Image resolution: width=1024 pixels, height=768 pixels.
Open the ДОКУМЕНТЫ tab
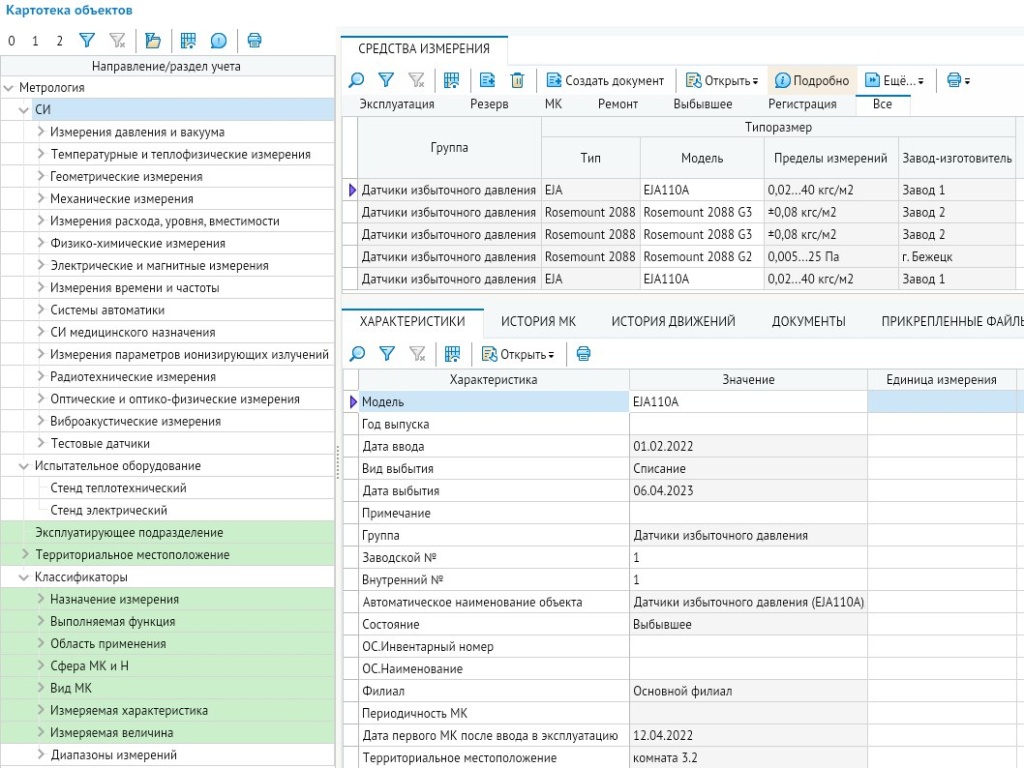pyautogui.click(x=808, y=321)
